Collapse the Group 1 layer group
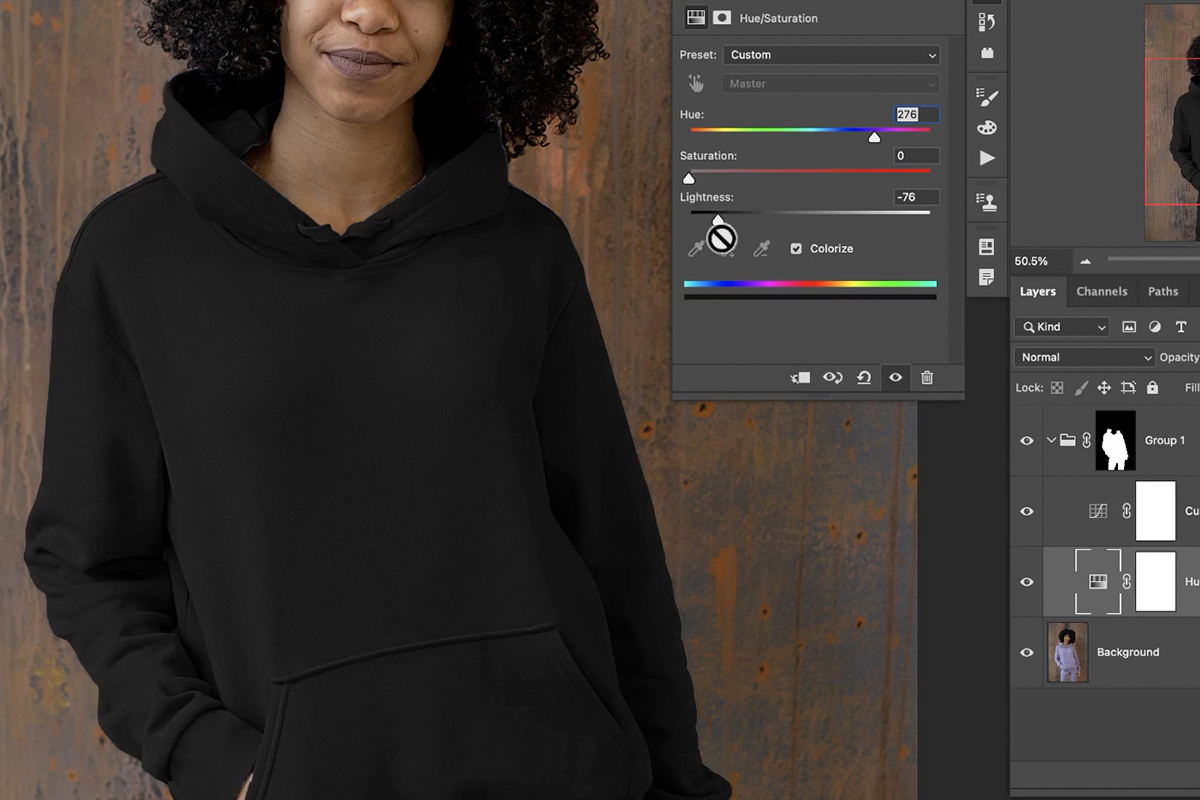Image resolution: width=1200 pixels, height=800 pixels. 1050,440
